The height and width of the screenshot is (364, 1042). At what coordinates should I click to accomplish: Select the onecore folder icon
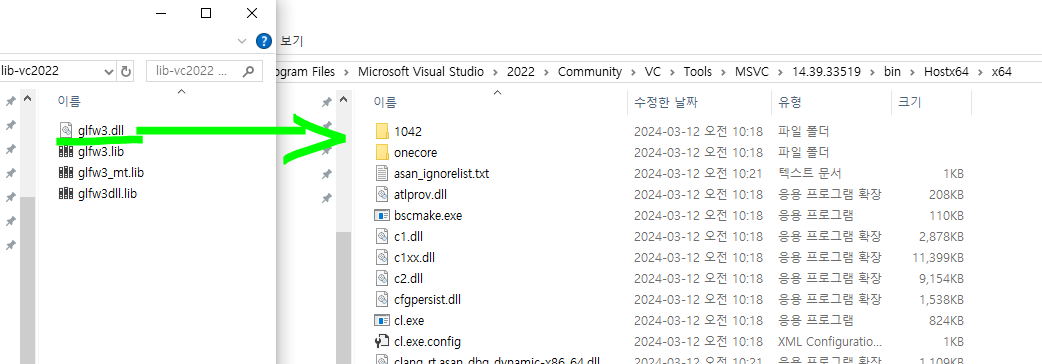click(x=382, y=152)
